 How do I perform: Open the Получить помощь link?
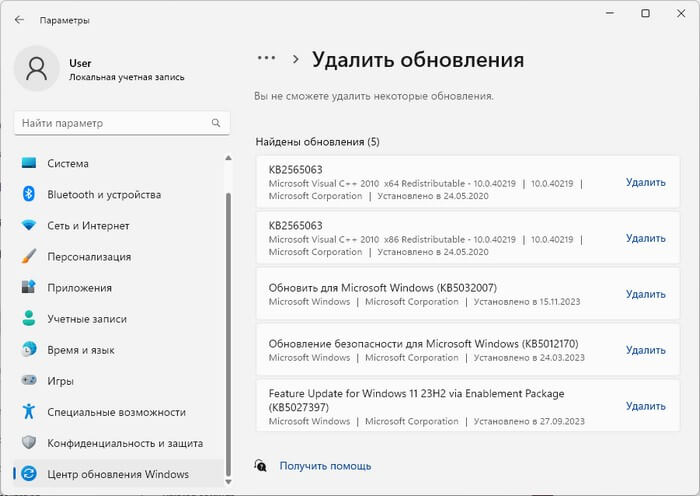[x=325, y=465]
